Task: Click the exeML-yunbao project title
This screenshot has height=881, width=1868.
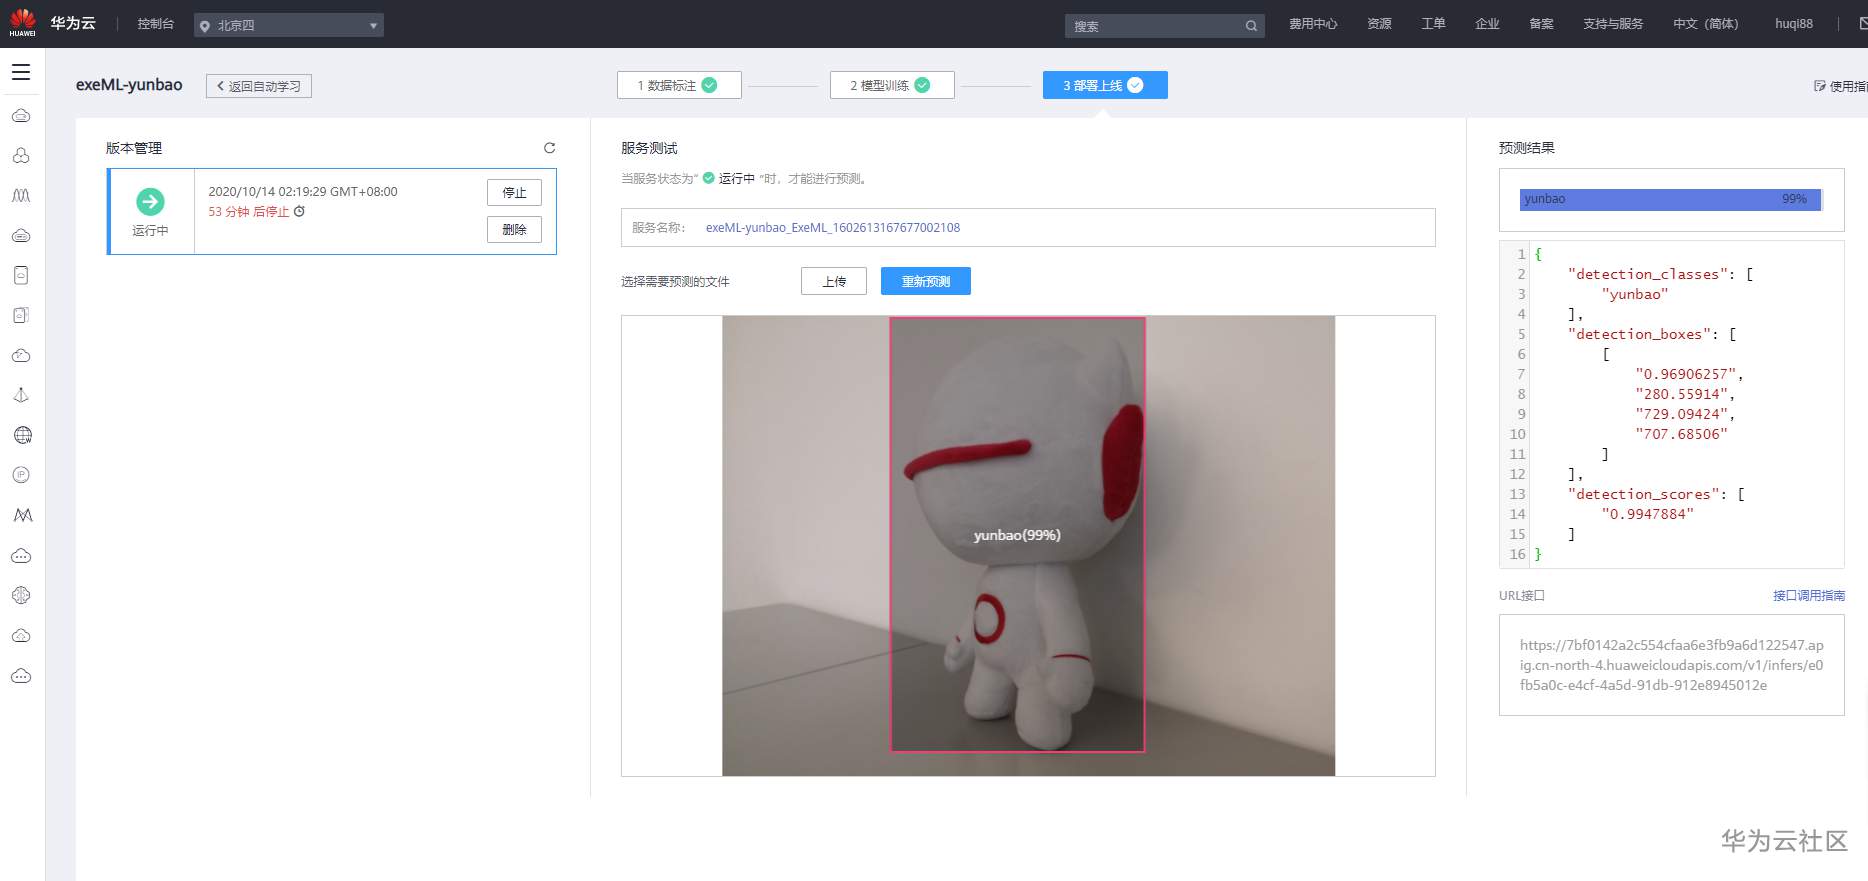Action: [x=129, y=85]
